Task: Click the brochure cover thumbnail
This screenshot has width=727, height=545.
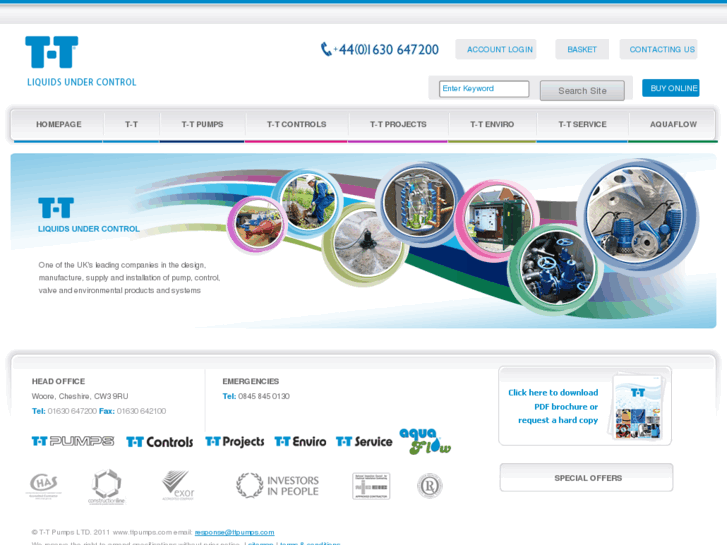Action: (638, 407)
